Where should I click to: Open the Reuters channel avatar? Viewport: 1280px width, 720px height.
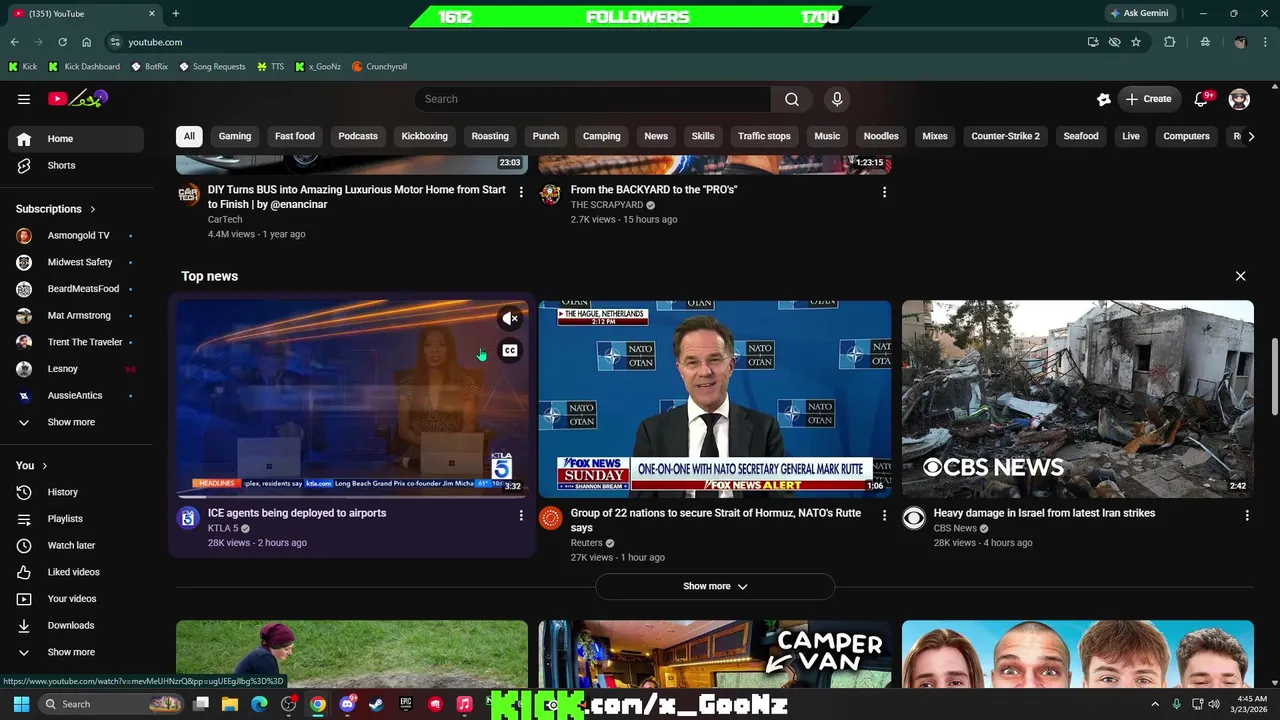550,517
